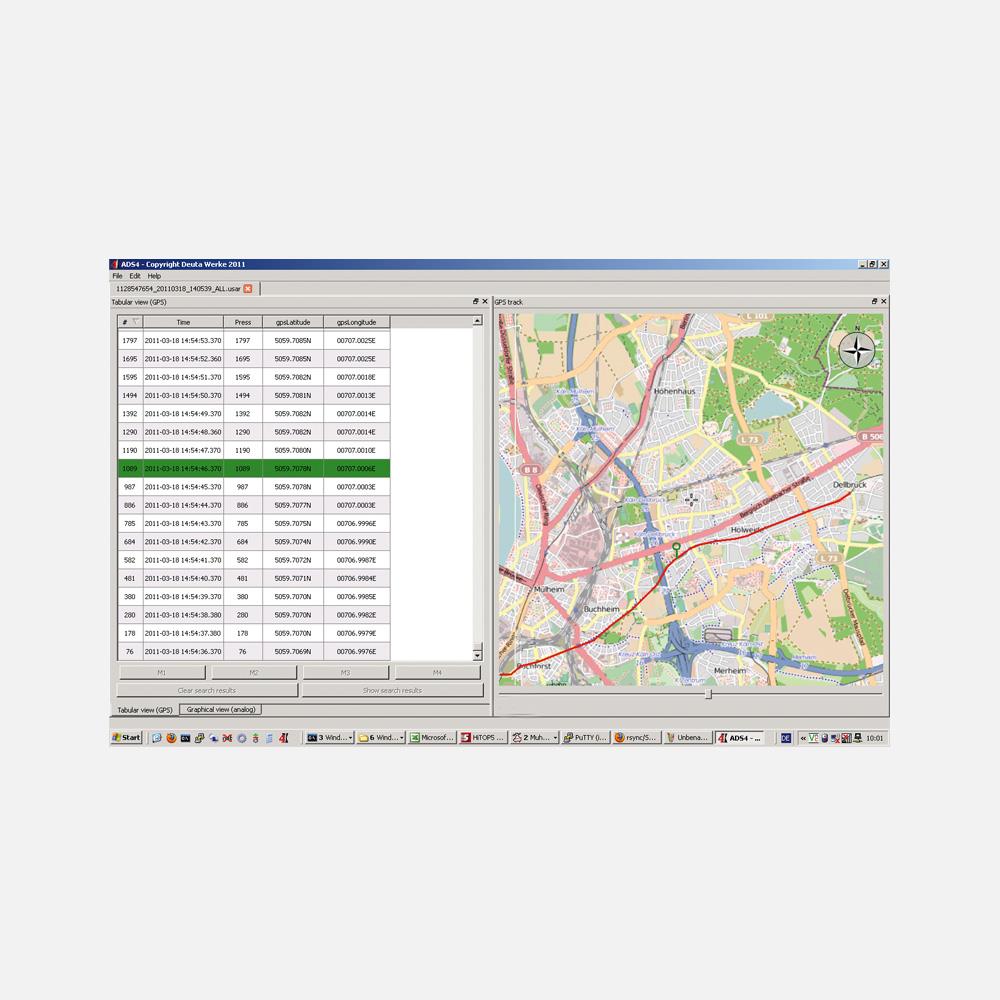This screenshot has width=1000, height=1000.
Task: Click longitude cell 00706.9979E
Action: tap(357, 633)
